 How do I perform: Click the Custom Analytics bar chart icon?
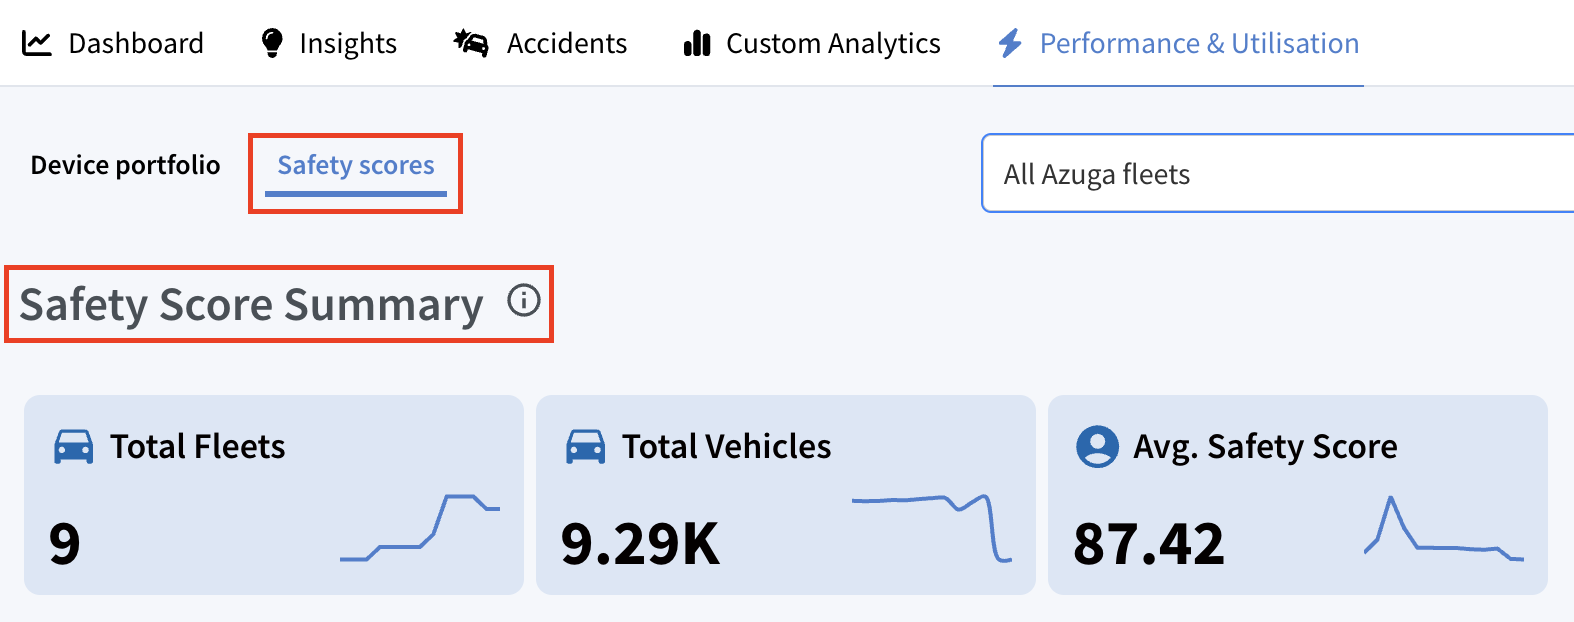(x=697, y=43)
